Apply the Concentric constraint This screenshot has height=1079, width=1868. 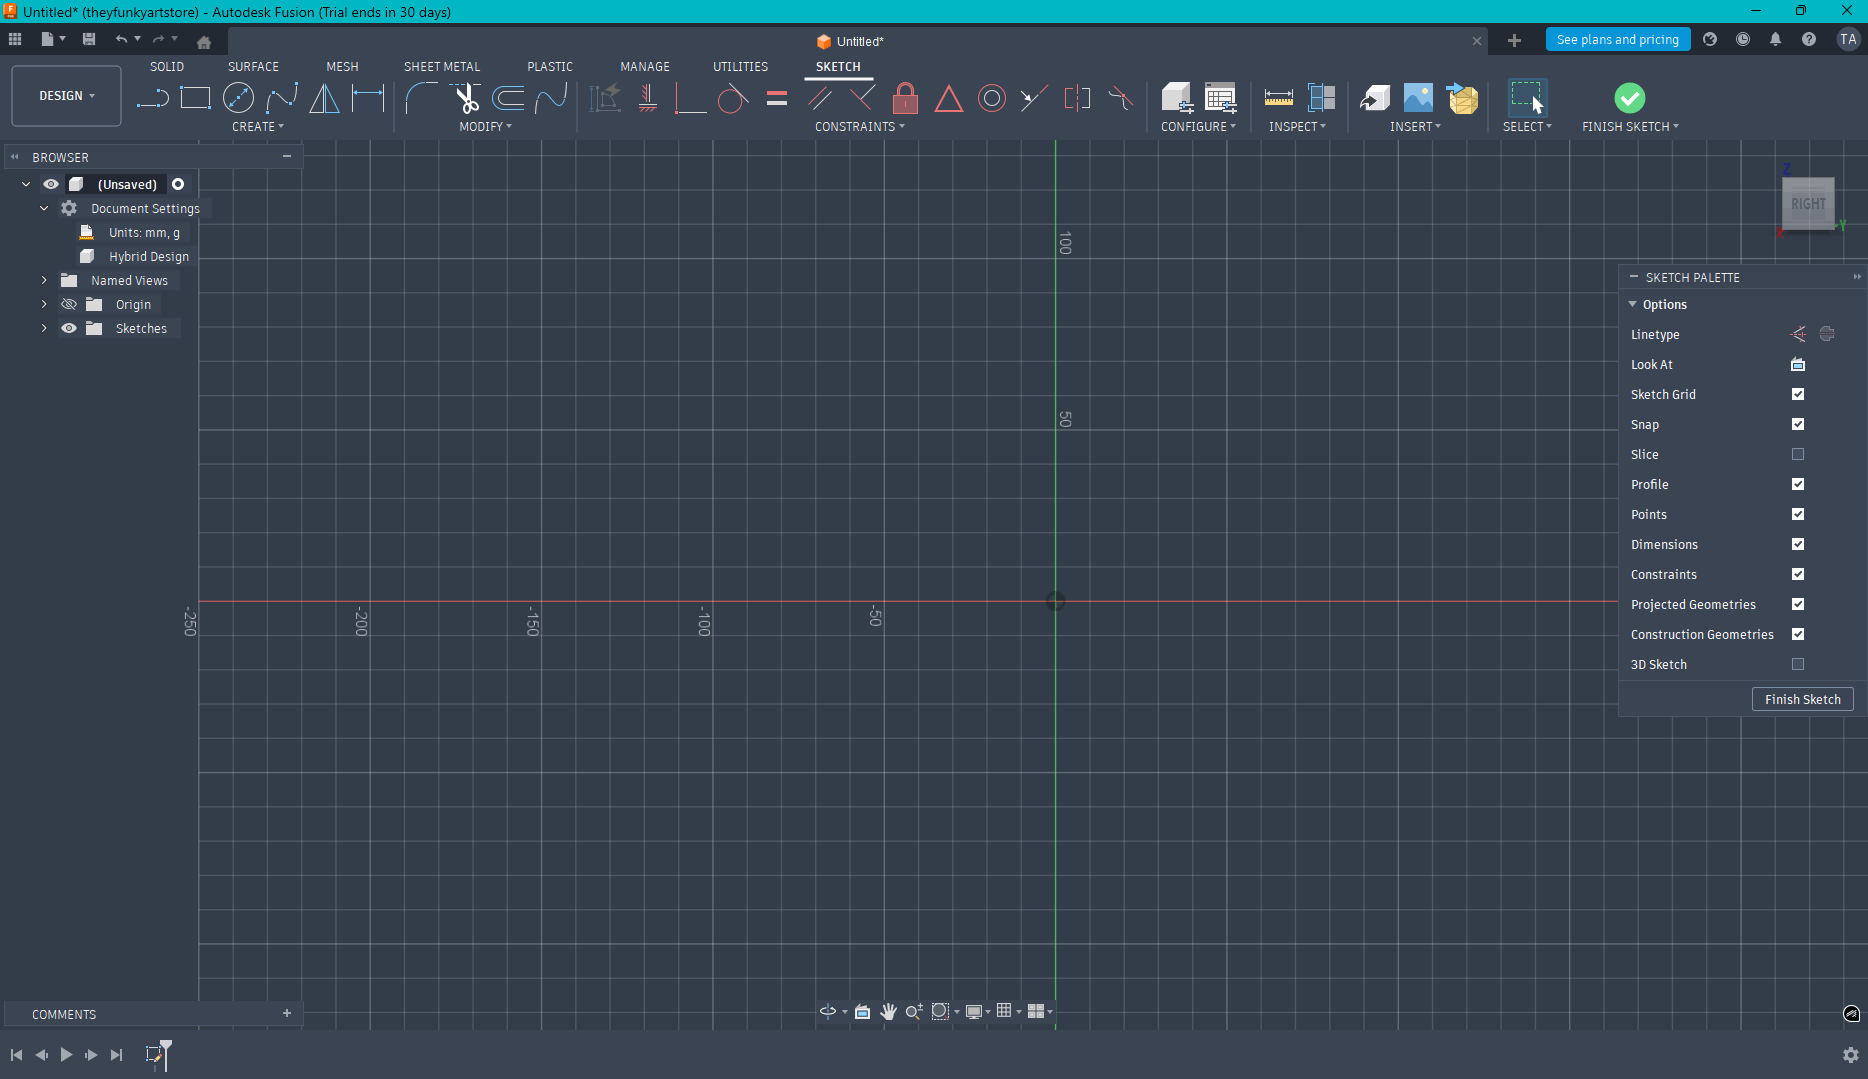(991, 98)
